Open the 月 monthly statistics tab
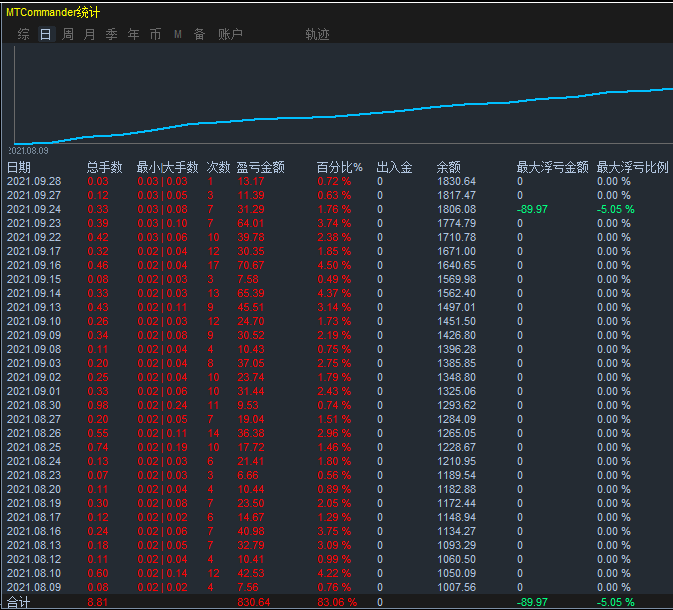The image size is (673, 610). (x=89, y=34)
